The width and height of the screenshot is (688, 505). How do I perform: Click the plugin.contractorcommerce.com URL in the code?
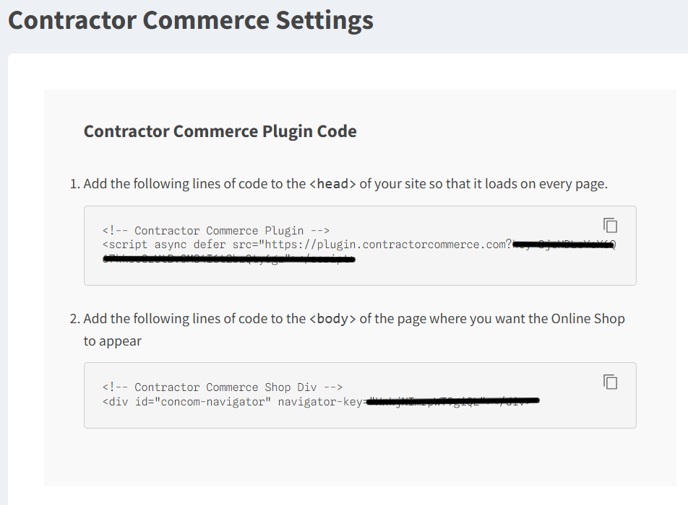coord(400,244)
